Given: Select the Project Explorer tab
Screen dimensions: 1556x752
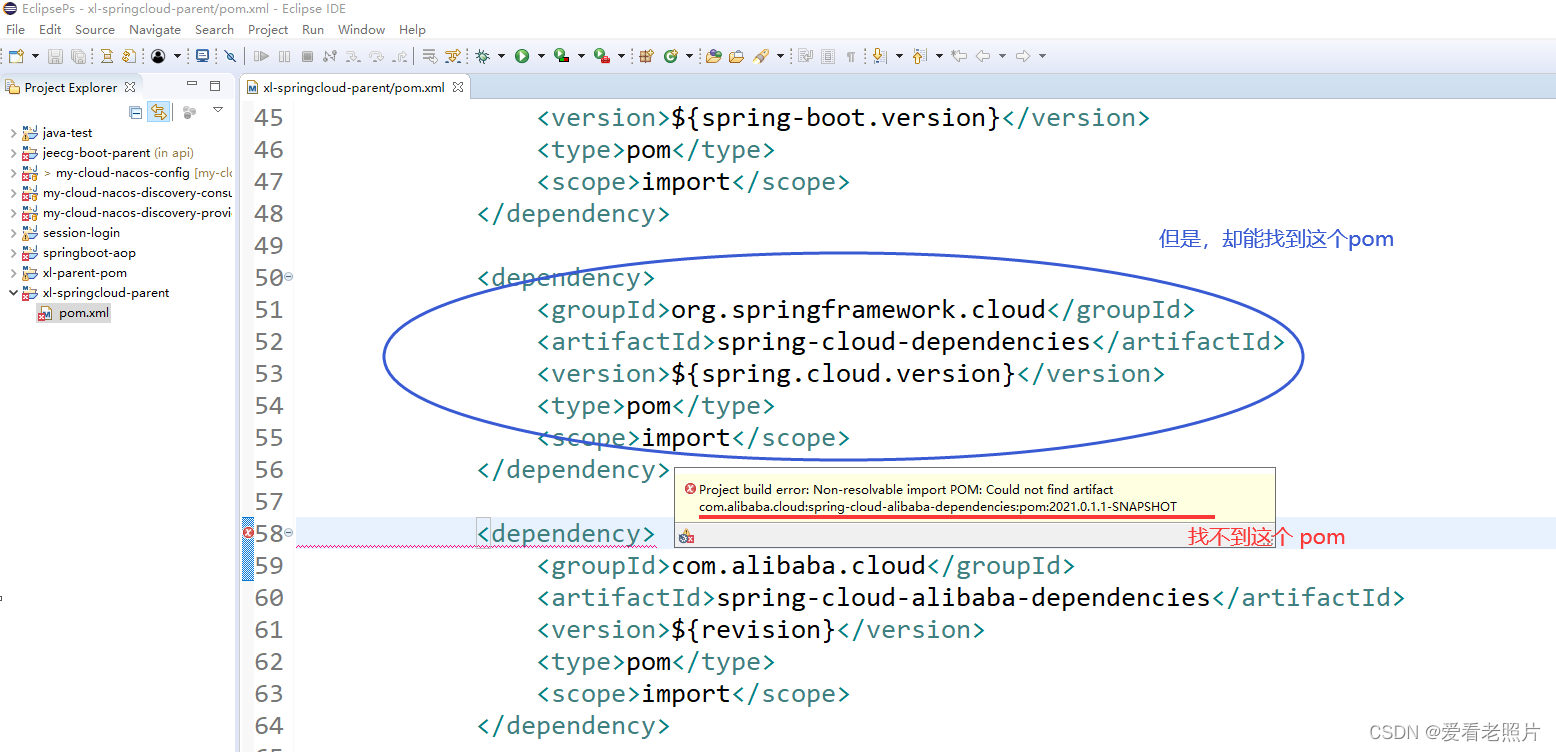Looking at the screenshot, I should pyautogui.click(x=71, y=87).
